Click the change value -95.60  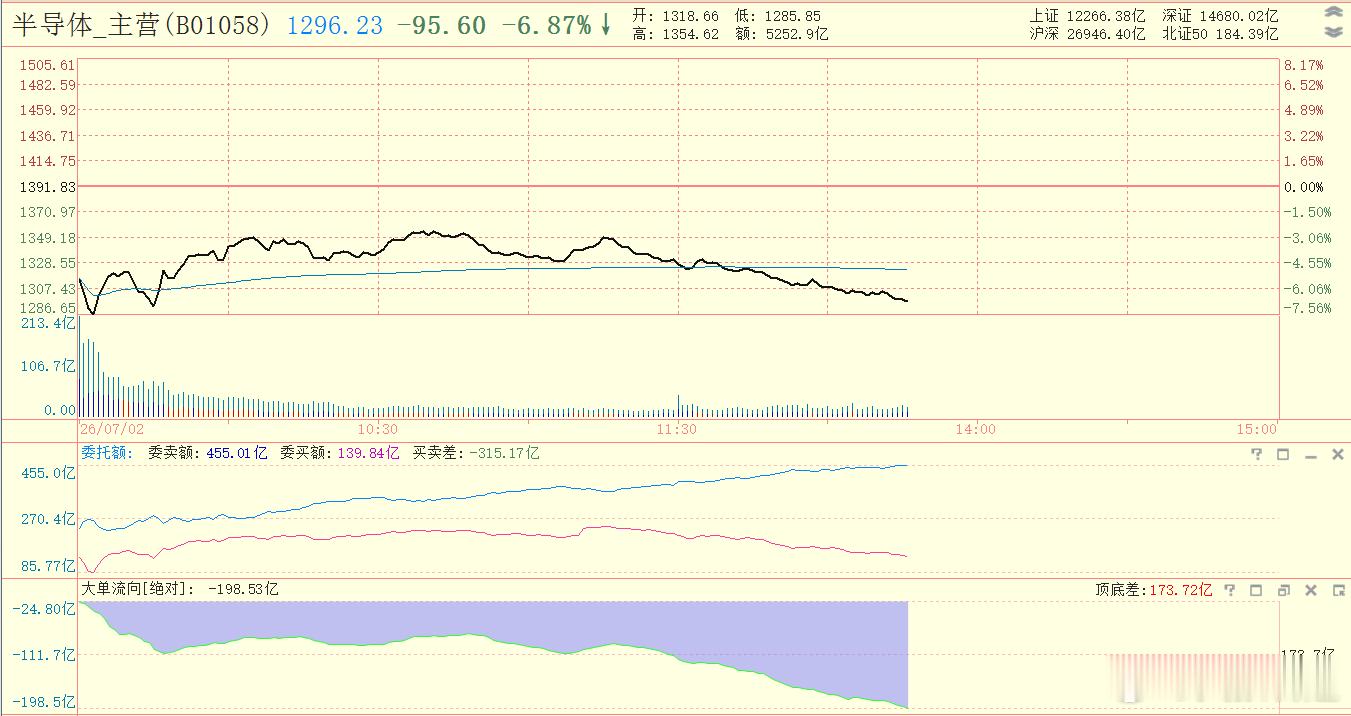[x=442, y=26]
